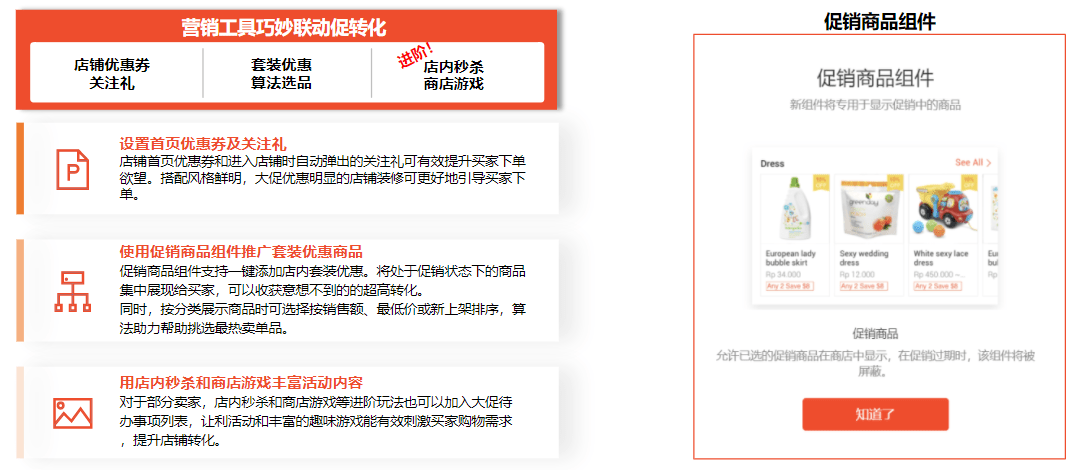Click the White sexy lace dress title
Viewport: 1080px width, 470px height.
tap(941, 258)
